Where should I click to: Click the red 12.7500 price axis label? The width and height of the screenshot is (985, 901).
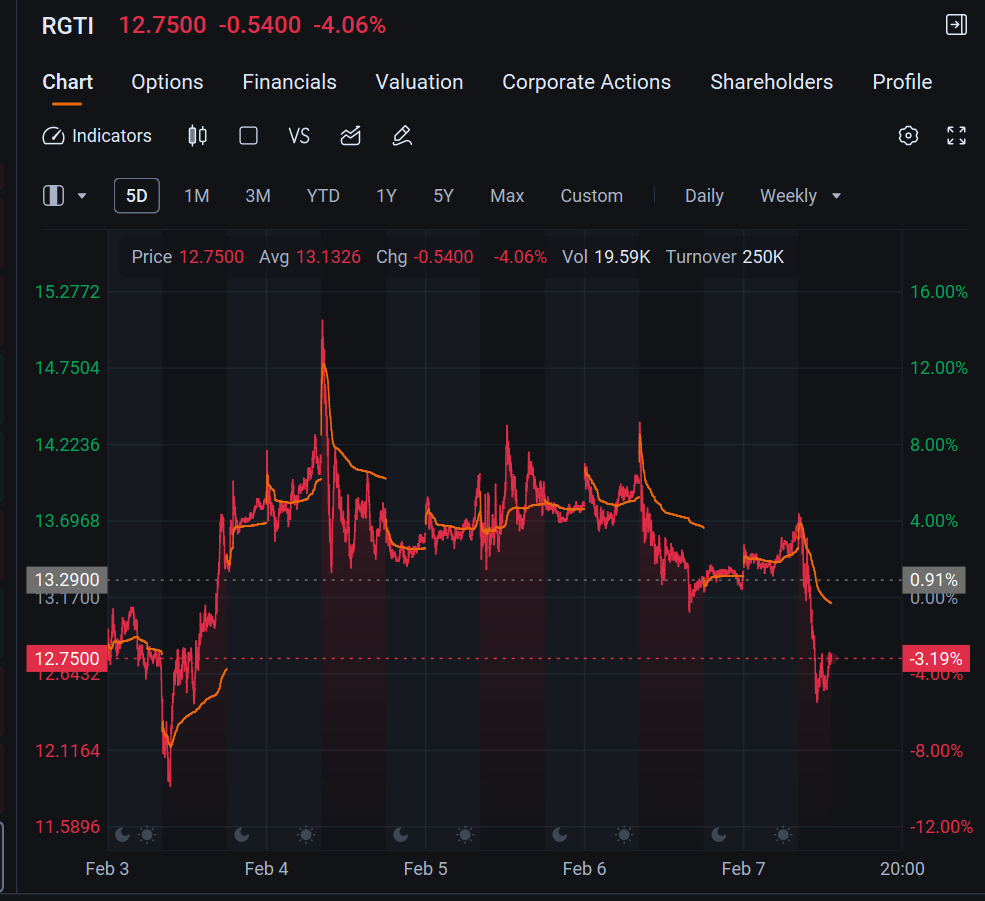pyautogui.click(x=67, y=658)
